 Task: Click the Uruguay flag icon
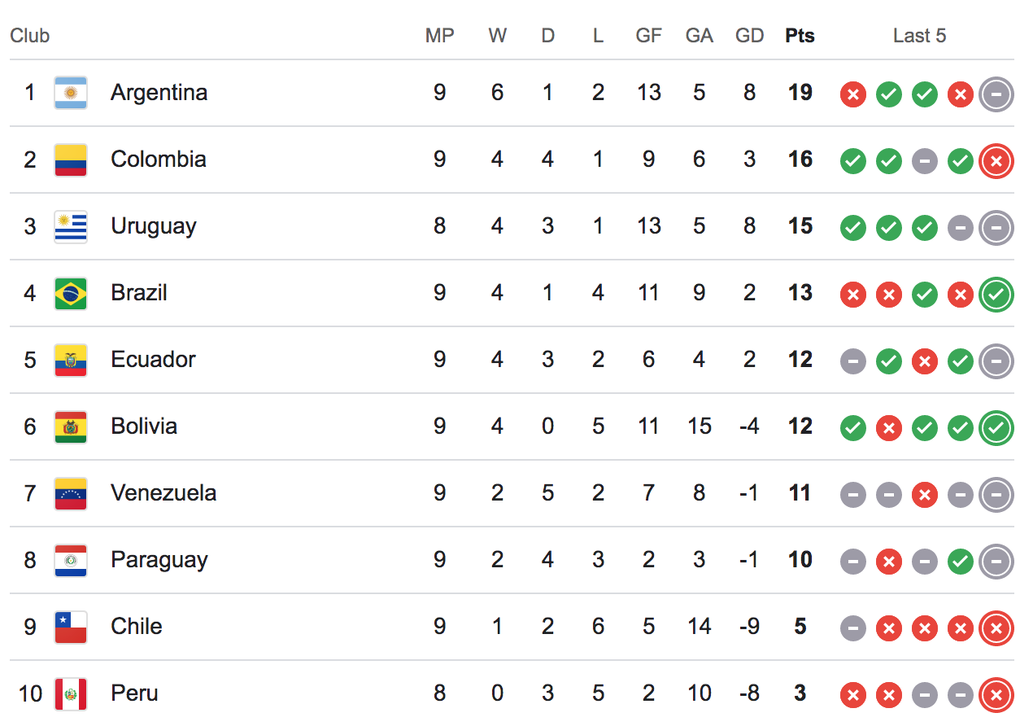coord(71,226)
